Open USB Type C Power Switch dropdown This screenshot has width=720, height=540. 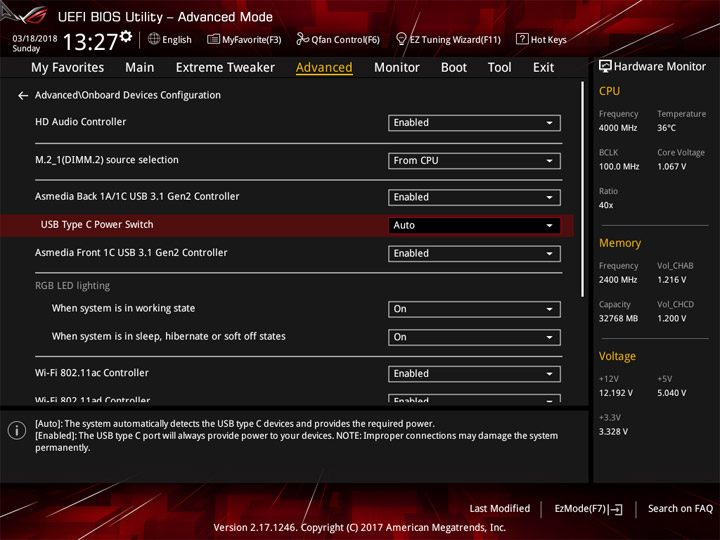[x=474, y=225]
